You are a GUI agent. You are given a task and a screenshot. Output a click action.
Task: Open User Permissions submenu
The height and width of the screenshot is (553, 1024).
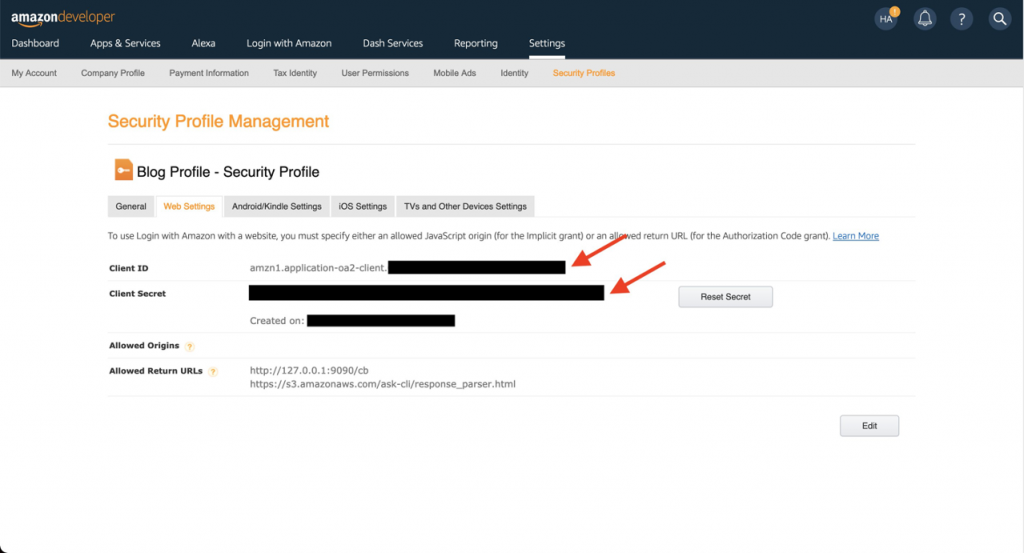click(x=375, y=73)
